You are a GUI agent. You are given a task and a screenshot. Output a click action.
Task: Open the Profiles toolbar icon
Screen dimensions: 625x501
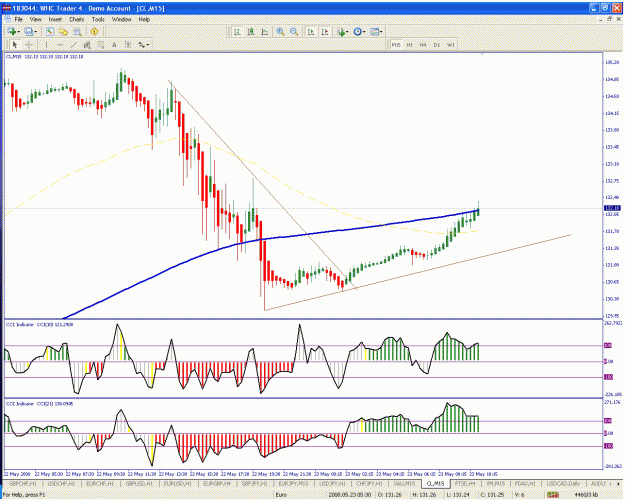tap(28, 31)
